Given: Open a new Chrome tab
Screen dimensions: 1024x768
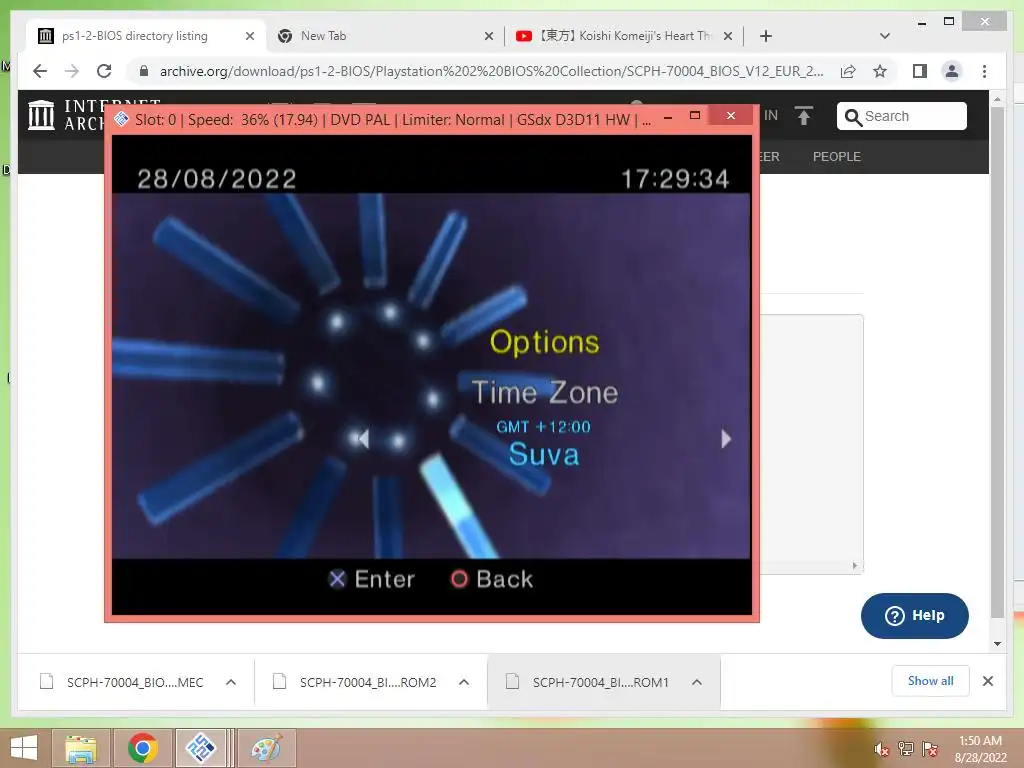Looking at the screenshot, I should [x=766, y=36].
